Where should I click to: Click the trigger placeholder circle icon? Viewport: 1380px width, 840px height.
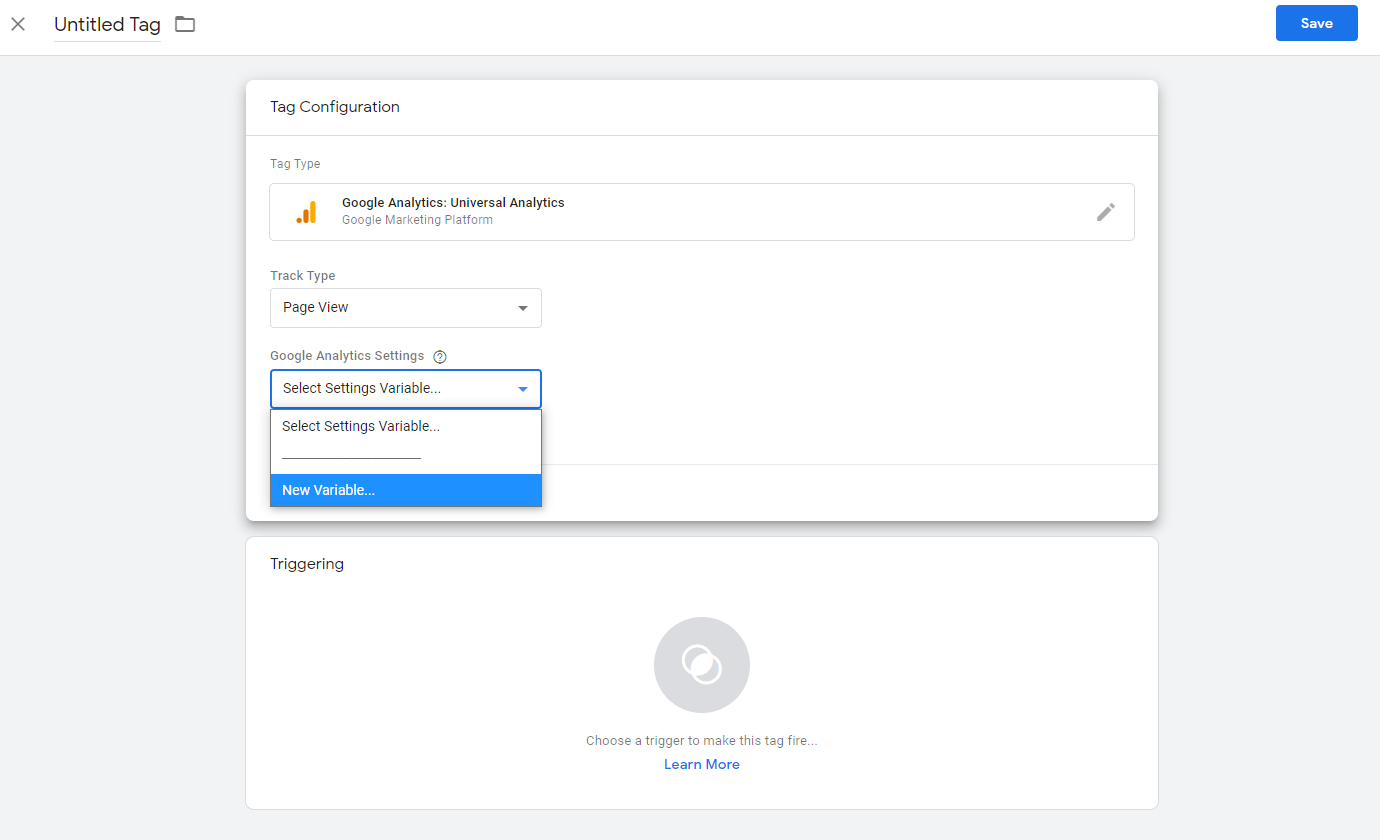pos(702,665)
